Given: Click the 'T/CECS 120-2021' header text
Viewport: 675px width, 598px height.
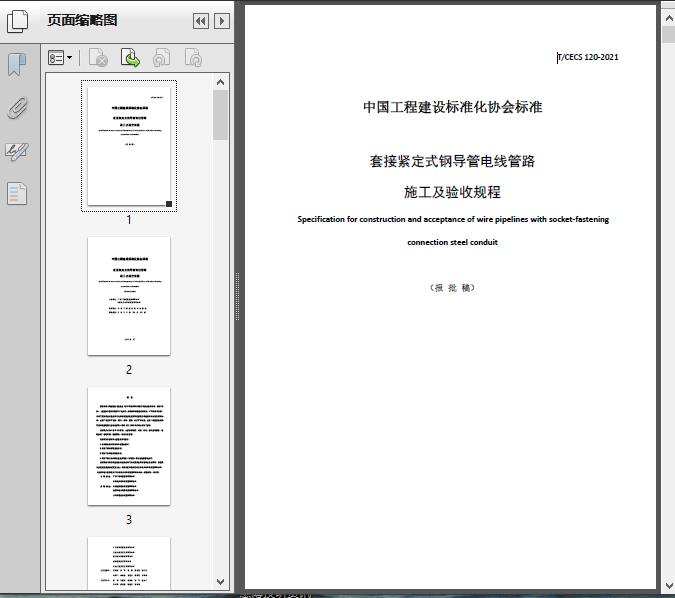Looking at the screenshot, I should click(588, 57).
